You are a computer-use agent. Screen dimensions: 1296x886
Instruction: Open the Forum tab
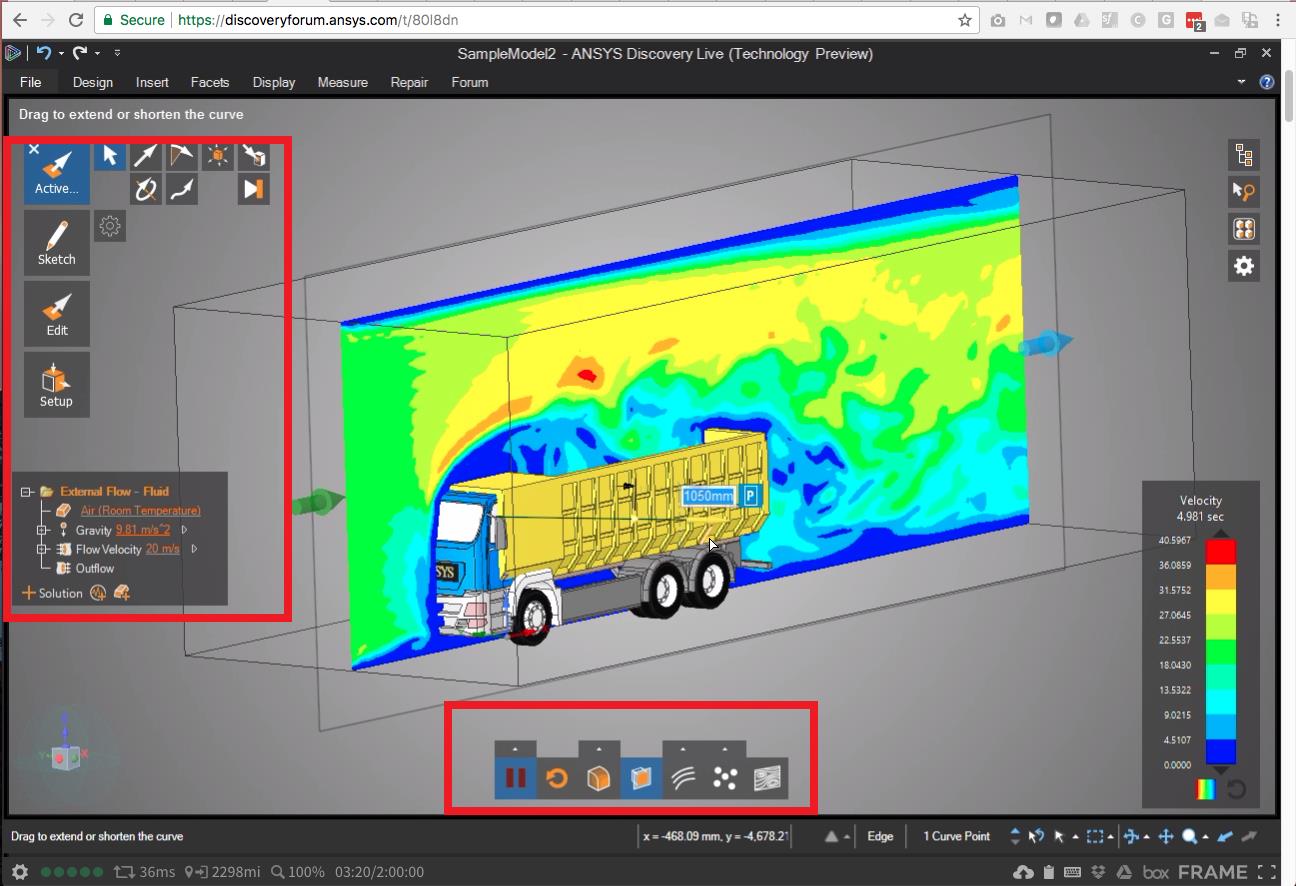[x=470, y=82]
